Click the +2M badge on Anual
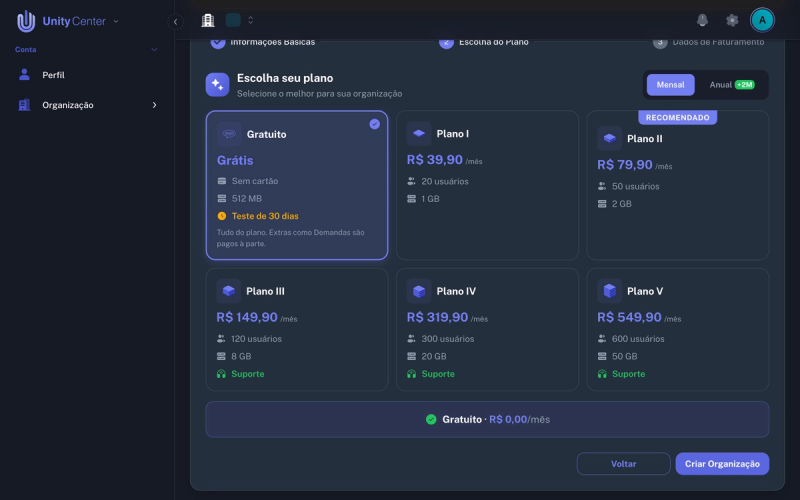This screenshot has width=800, height=500. pyautogui.click(x=744, y=85)
